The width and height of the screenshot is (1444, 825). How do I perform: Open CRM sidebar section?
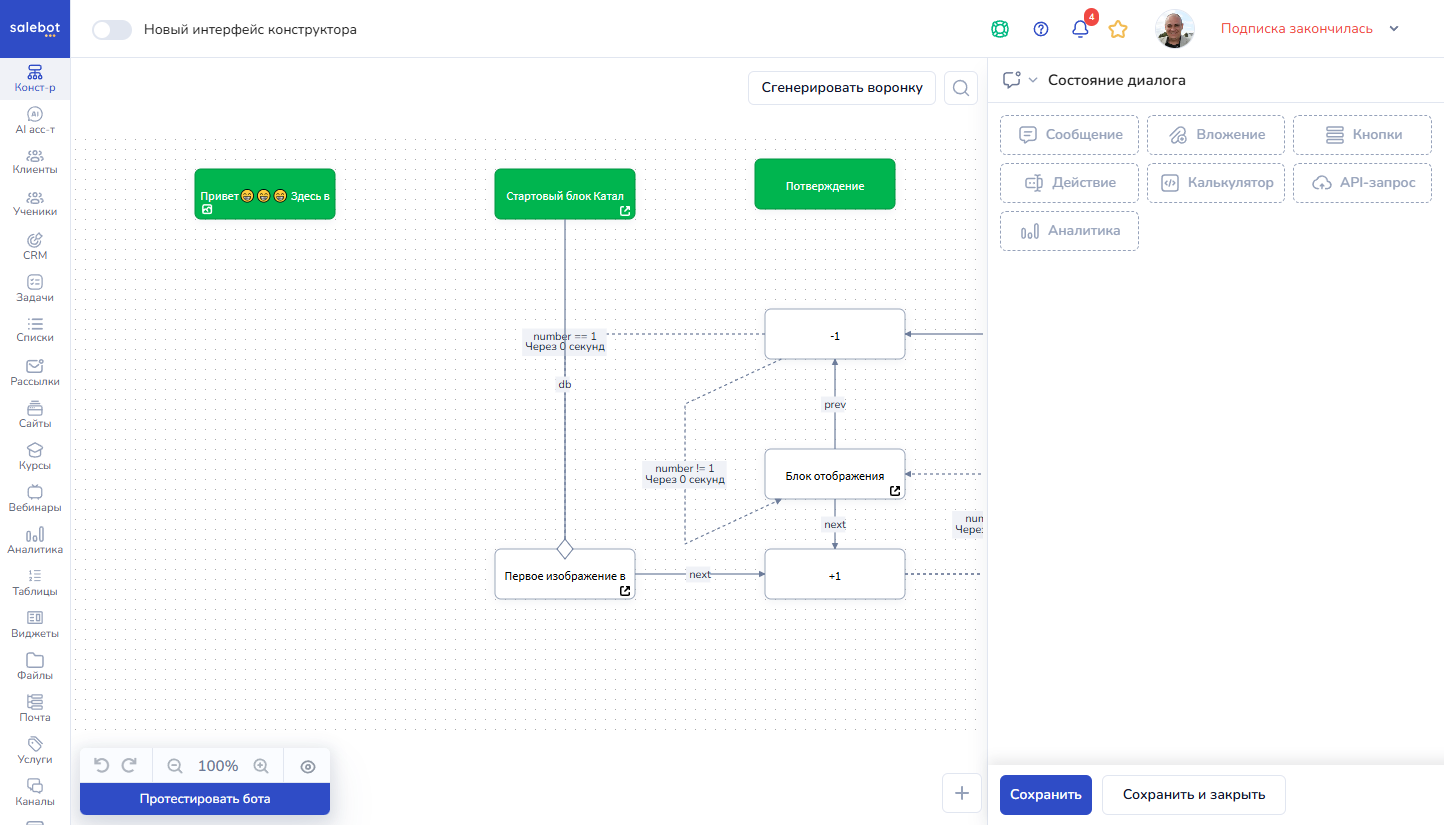point(35,247)
